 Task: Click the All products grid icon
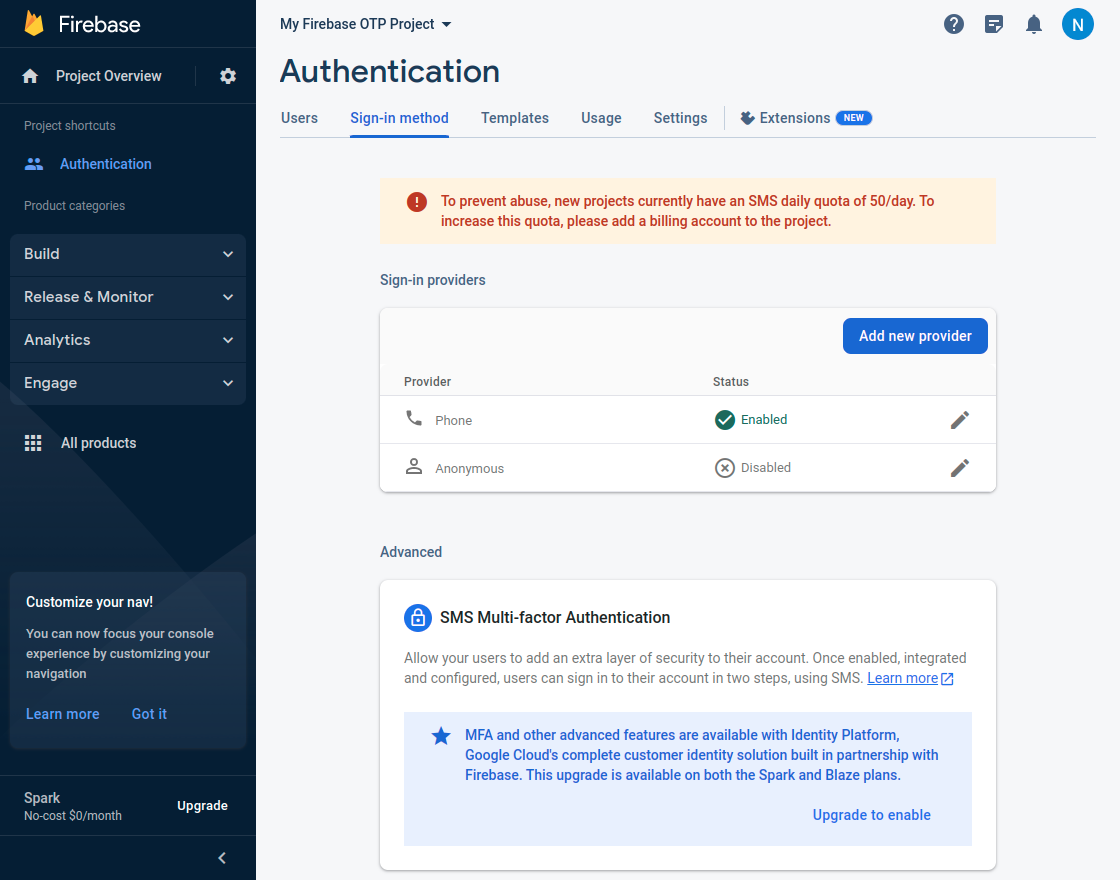[x=33, y=442]
